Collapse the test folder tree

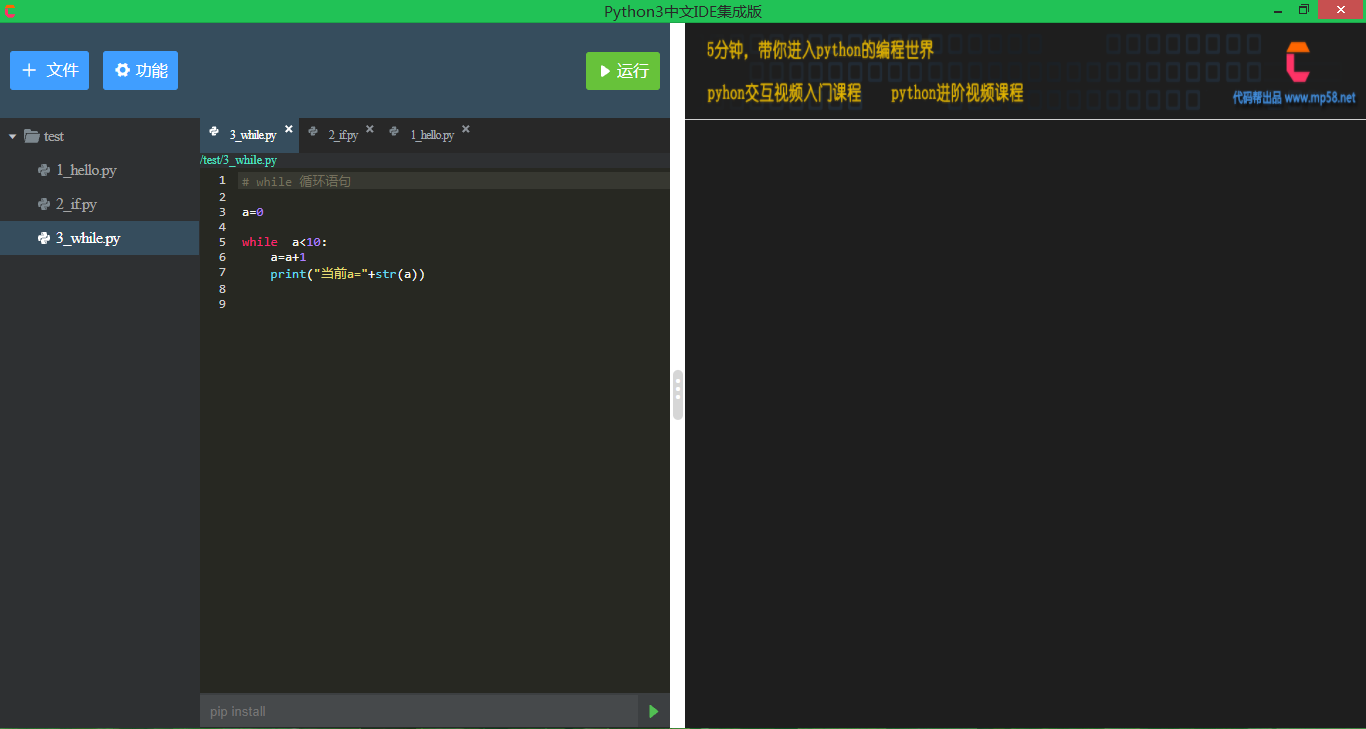point(13,136)
